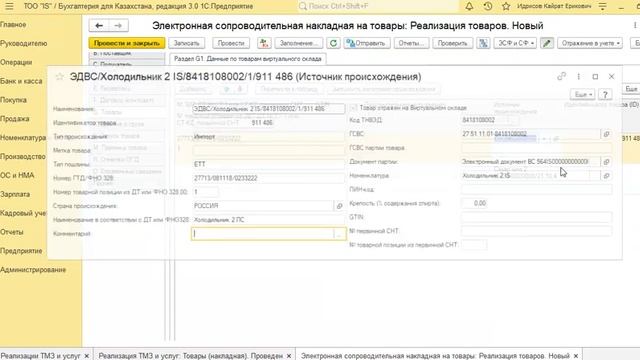Click ellipsis button in Комментарий field

tap(339, 233)
